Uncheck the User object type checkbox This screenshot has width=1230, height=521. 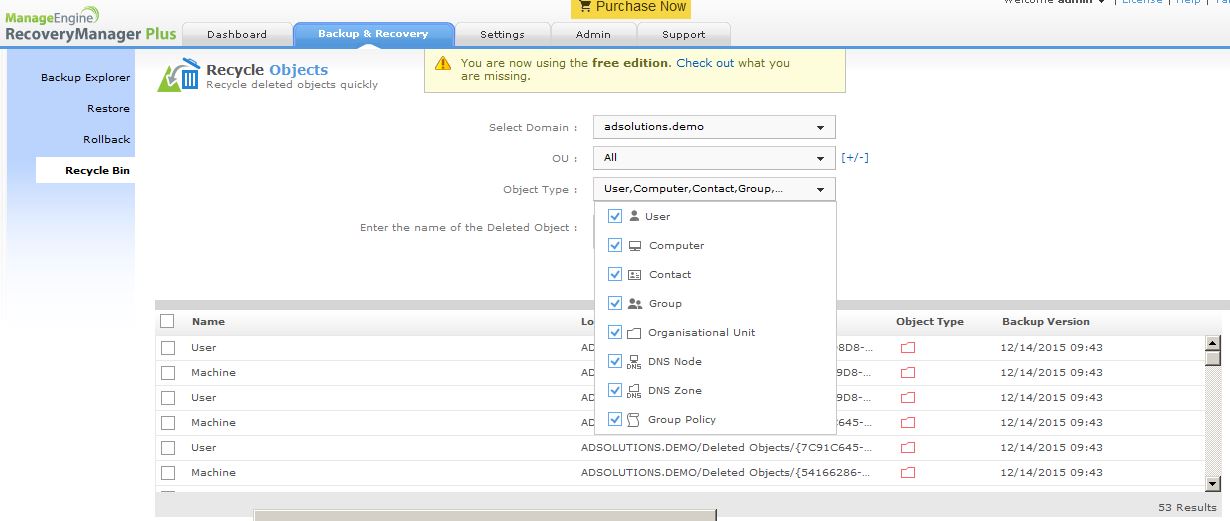coord(615,216)
